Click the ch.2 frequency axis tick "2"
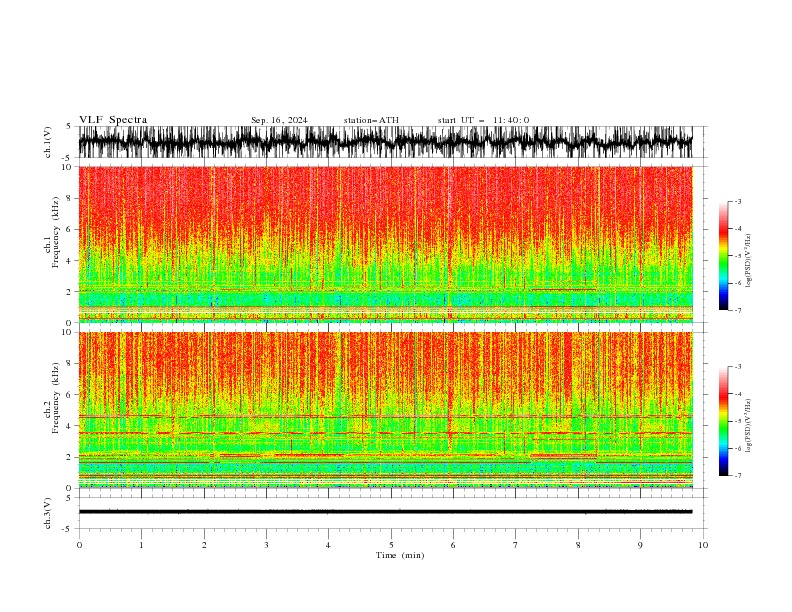The image size is (792, 612). [x=69, y=457]
